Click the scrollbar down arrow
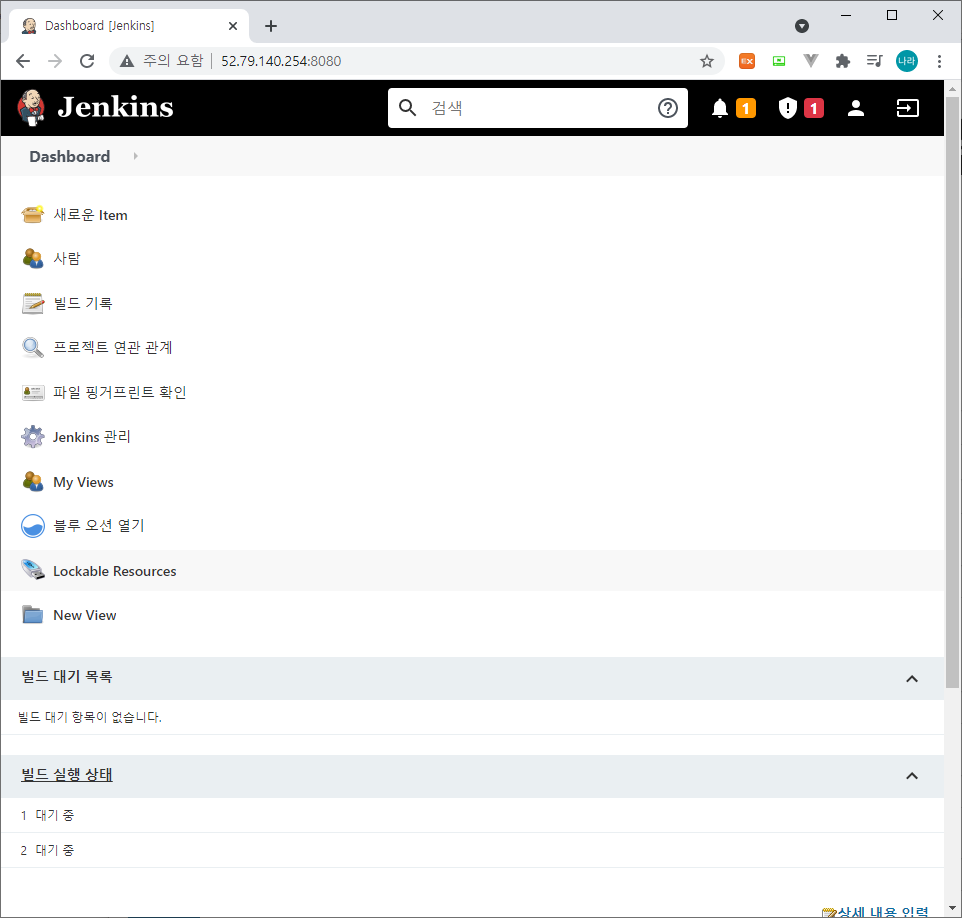Image resolution: width=962 pixels, height=918 pixels. point(952,908)
